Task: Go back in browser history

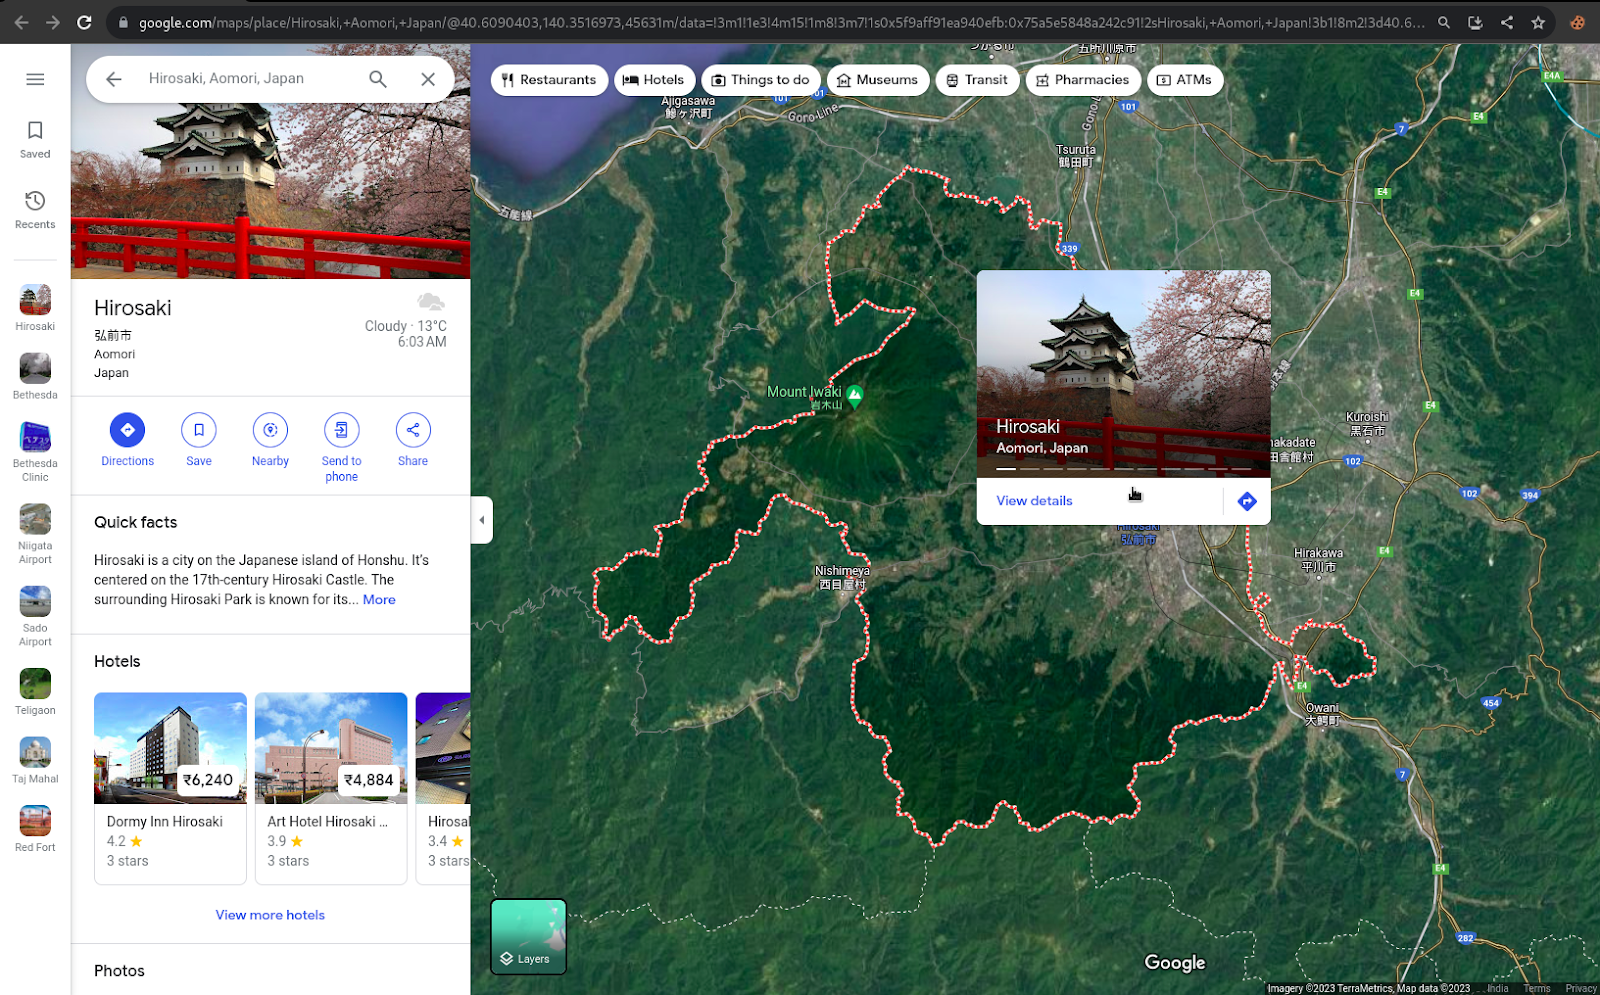Action: pyautogui.click(x=21, y=22)
